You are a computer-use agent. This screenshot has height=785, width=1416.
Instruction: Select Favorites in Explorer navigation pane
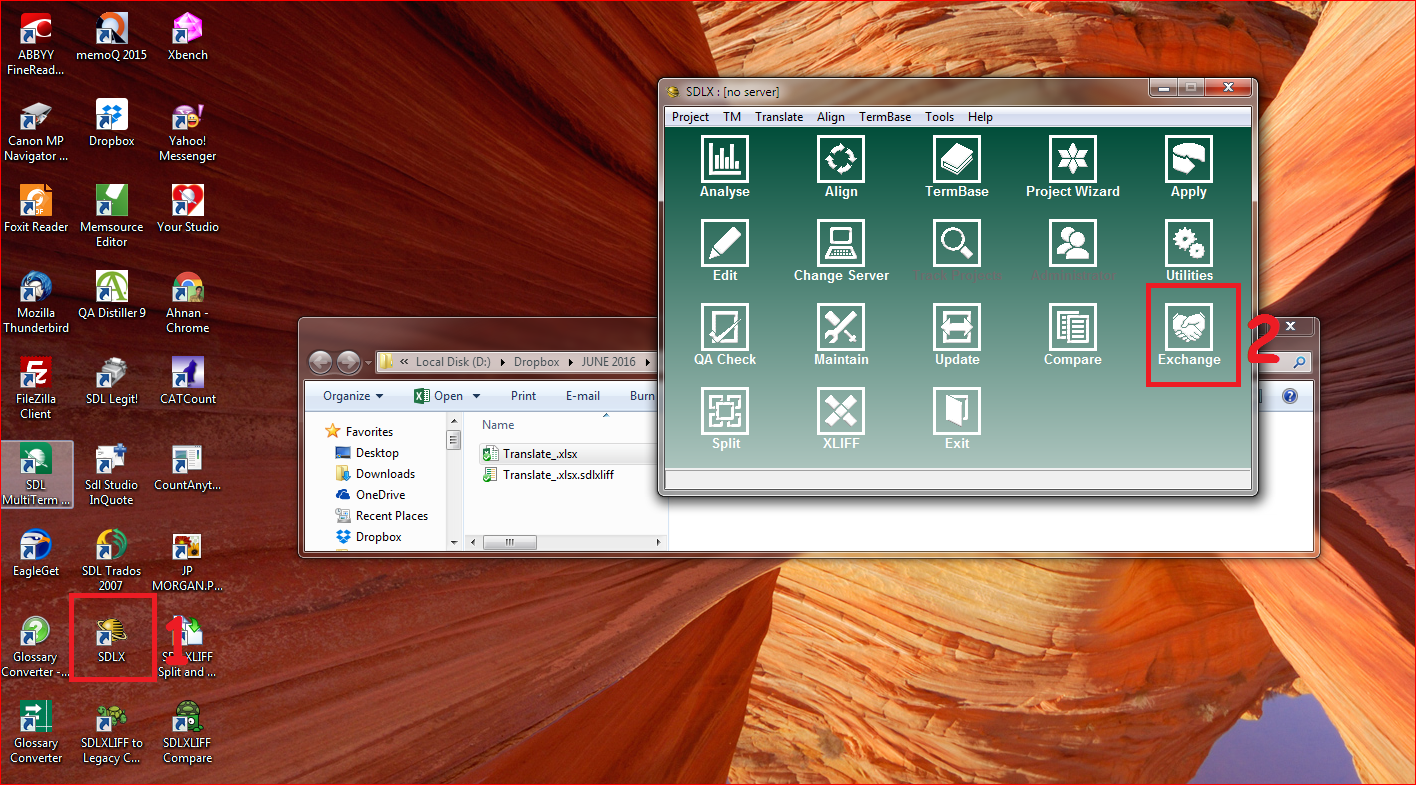point(360,432)
